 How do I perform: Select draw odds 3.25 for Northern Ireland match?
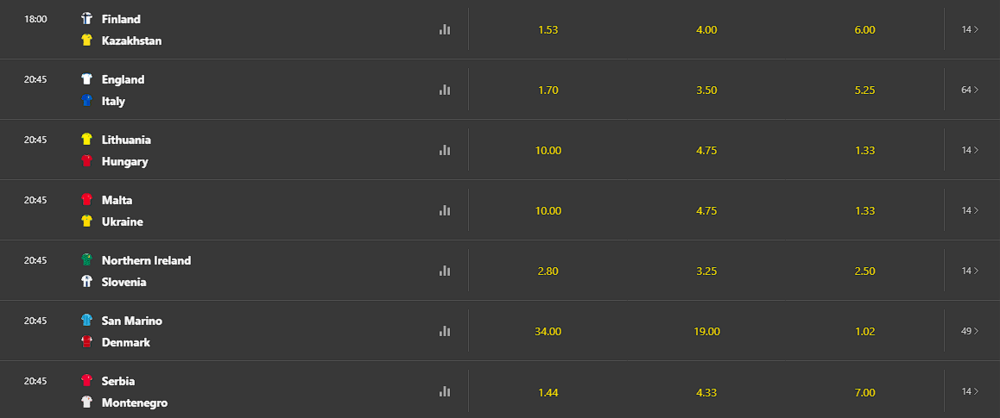(x=707, y=271)
